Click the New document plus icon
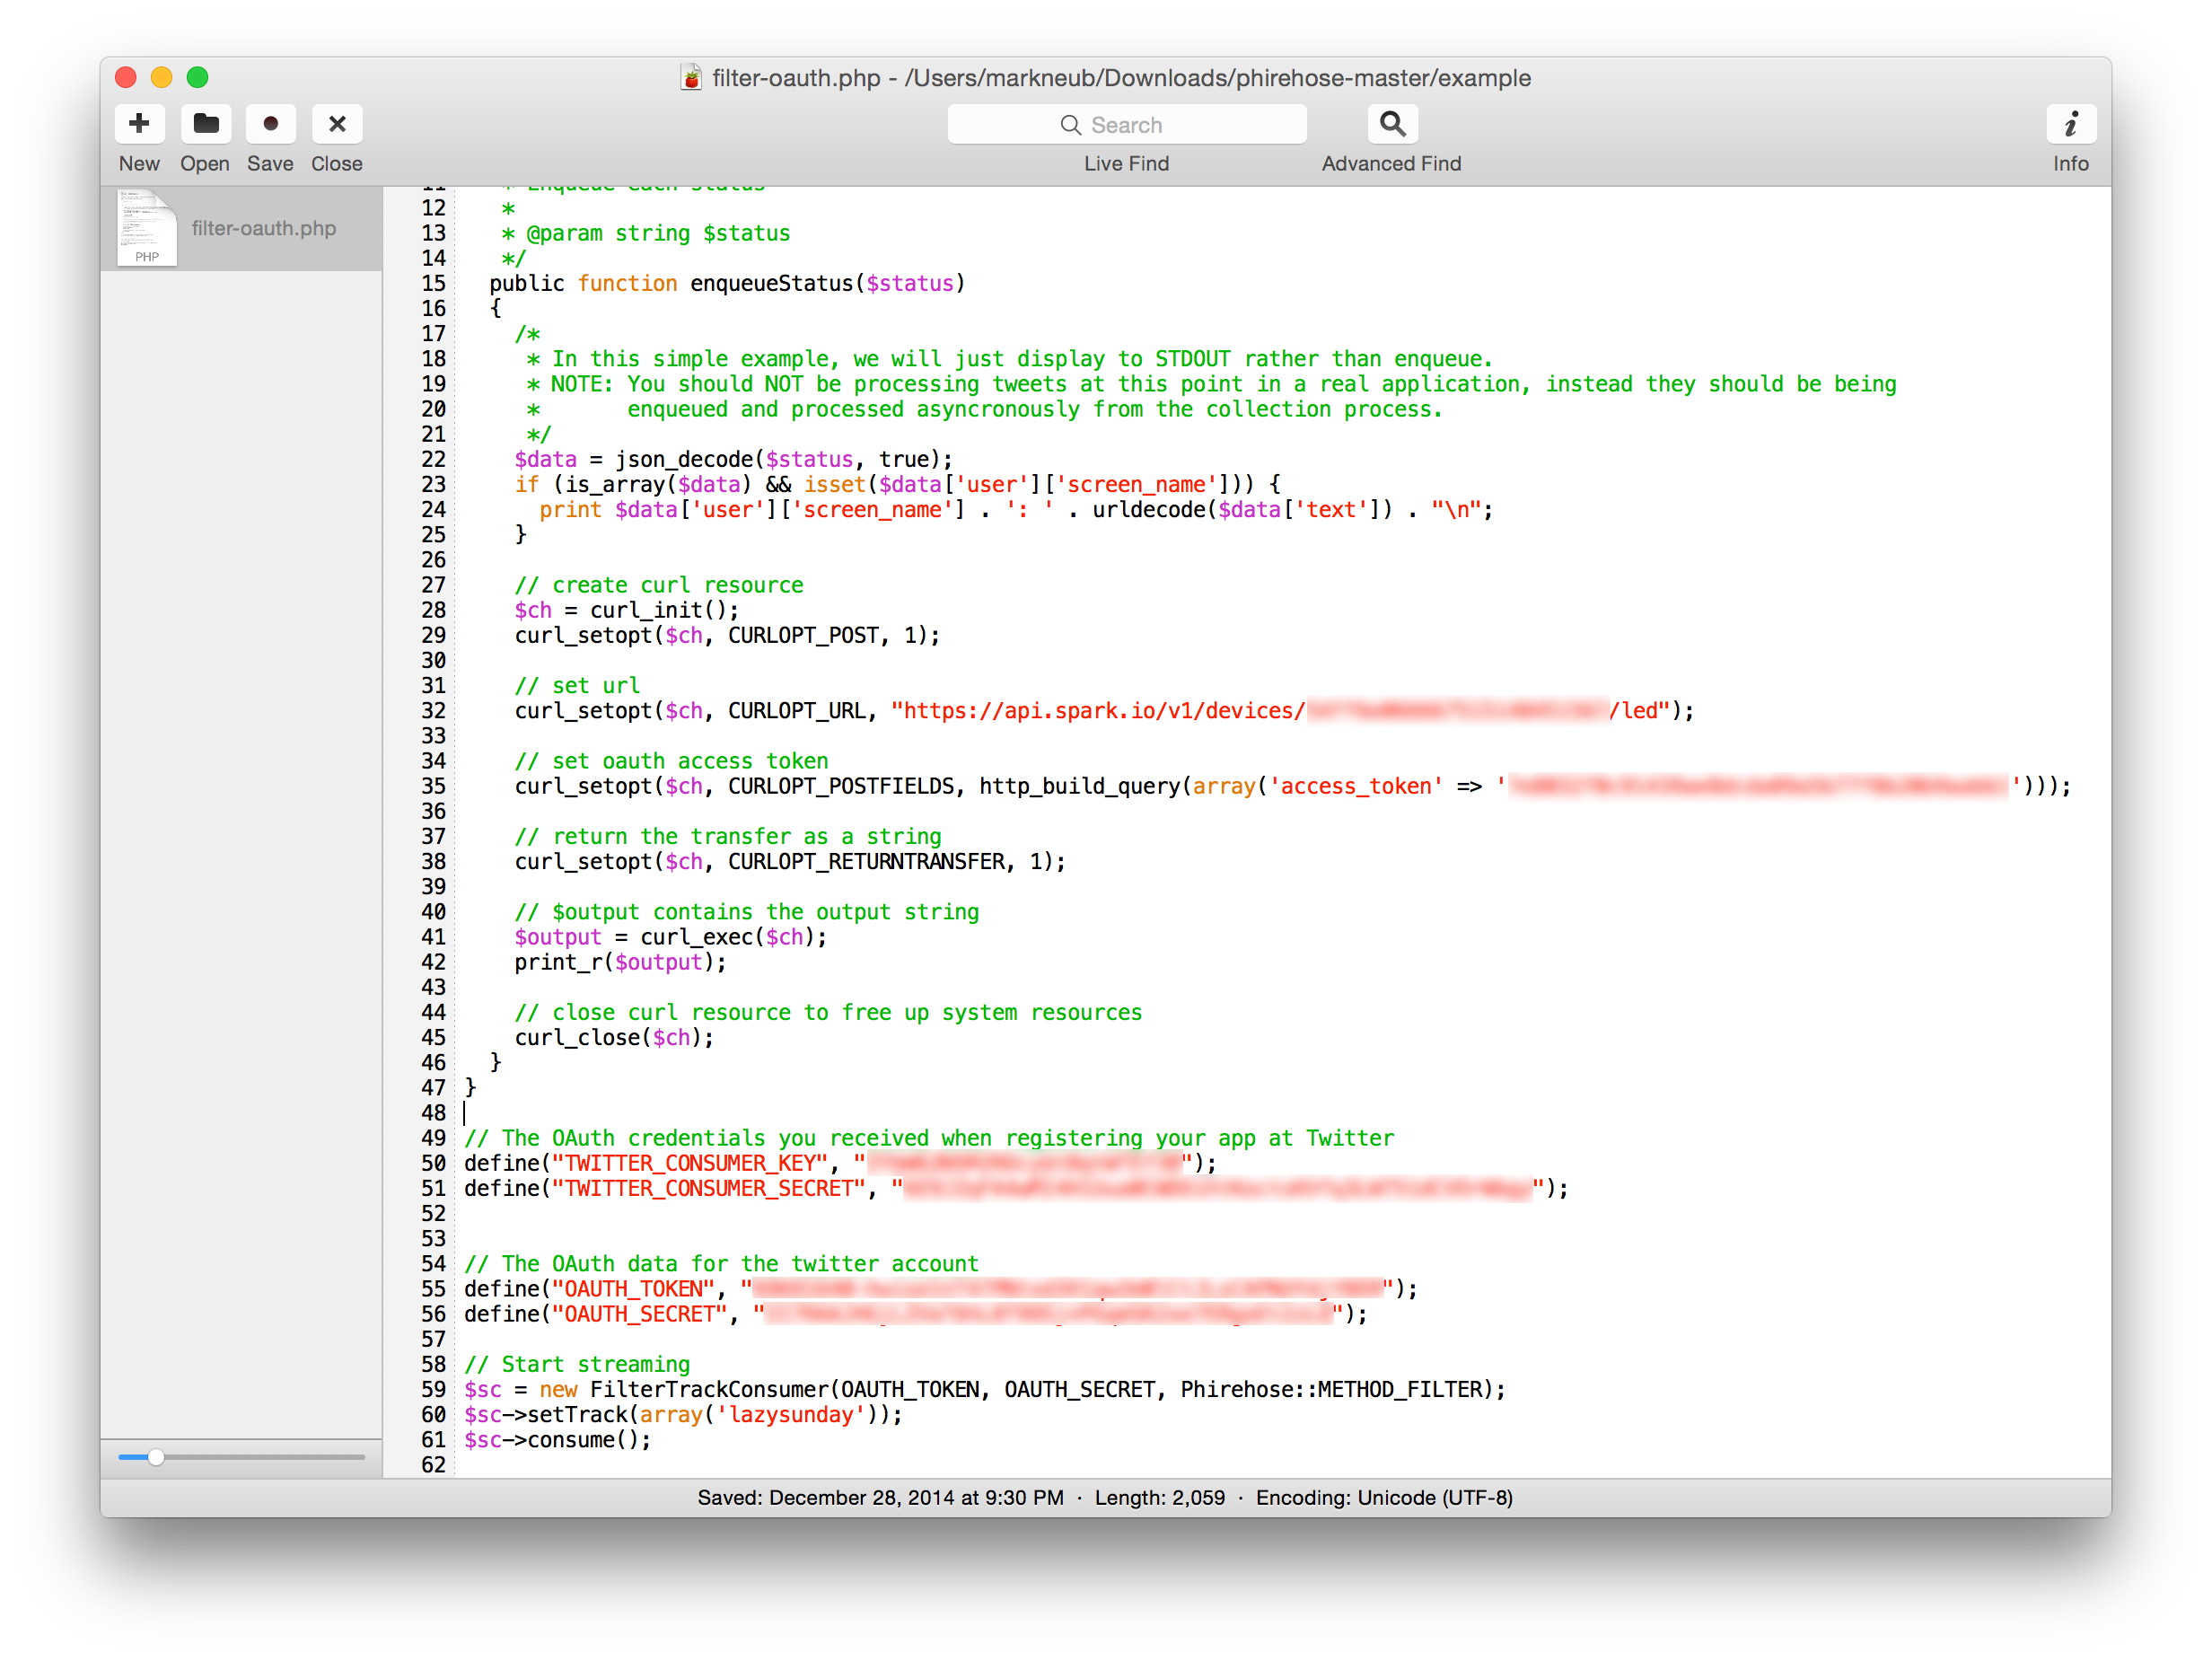Screen dimensions: 2212x1661 click(139, 124)
